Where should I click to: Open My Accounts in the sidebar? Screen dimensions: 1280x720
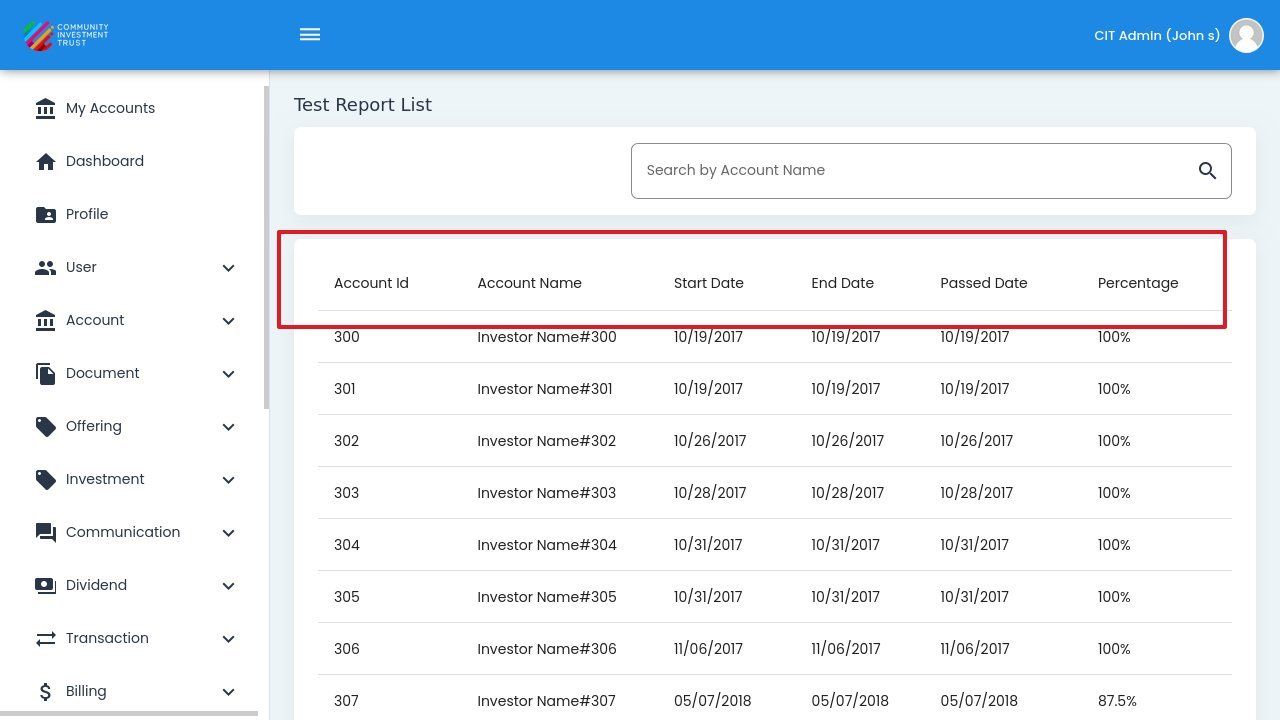tap(110, 108)
